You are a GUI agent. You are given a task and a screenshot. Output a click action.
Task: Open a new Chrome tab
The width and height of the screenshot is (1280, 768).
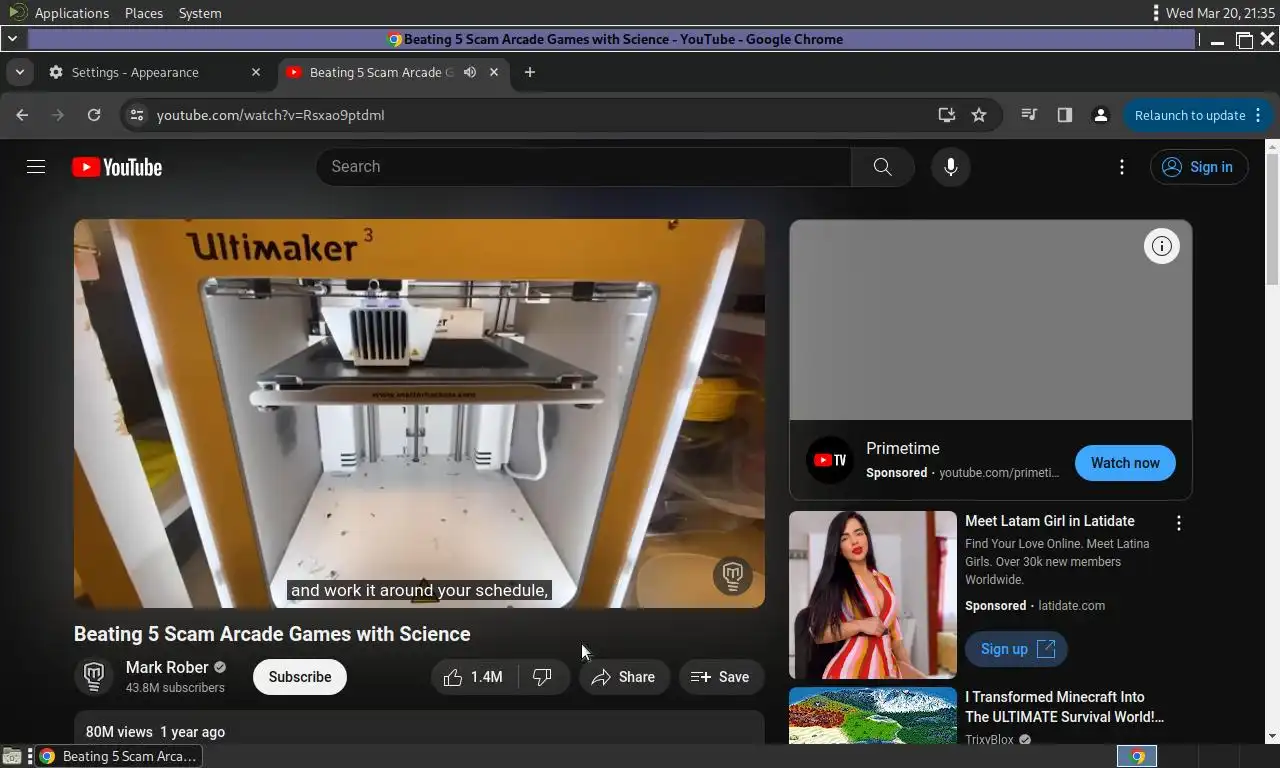pyautogui.click(x=530, y=72)
